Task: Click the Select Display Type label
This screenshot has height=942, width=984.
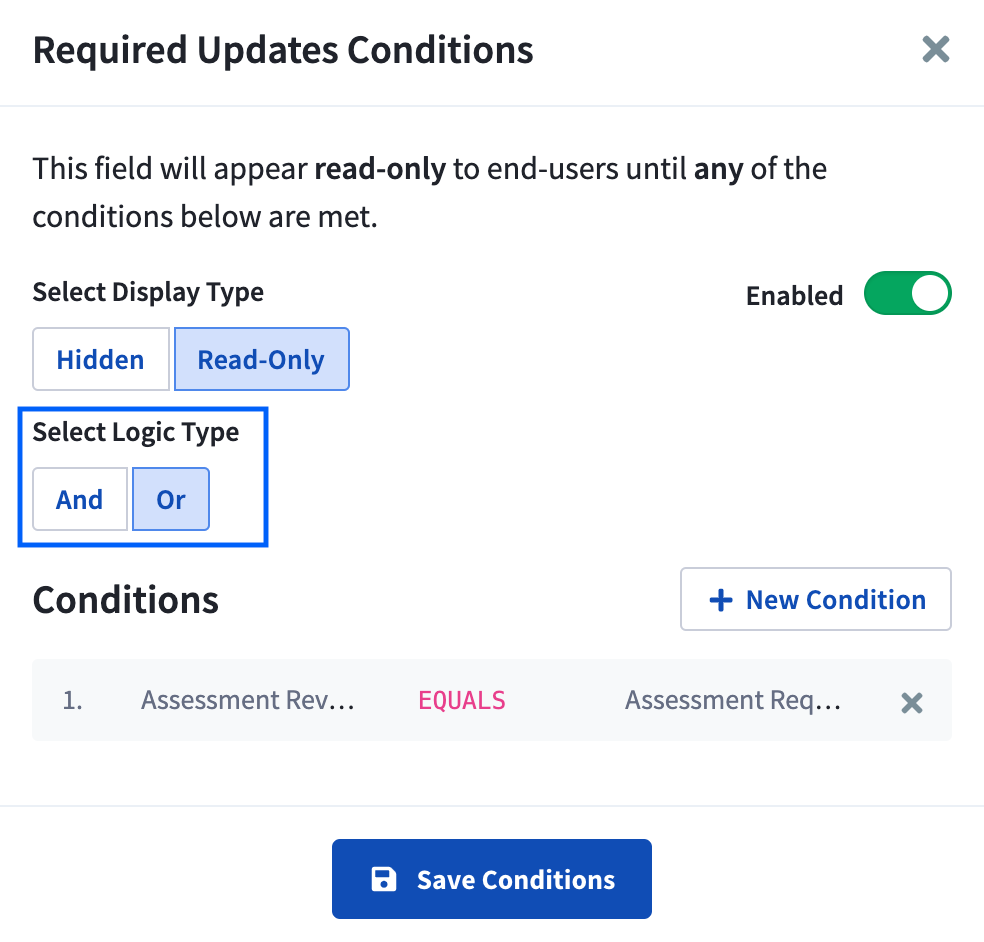Action: pos(148,292)
